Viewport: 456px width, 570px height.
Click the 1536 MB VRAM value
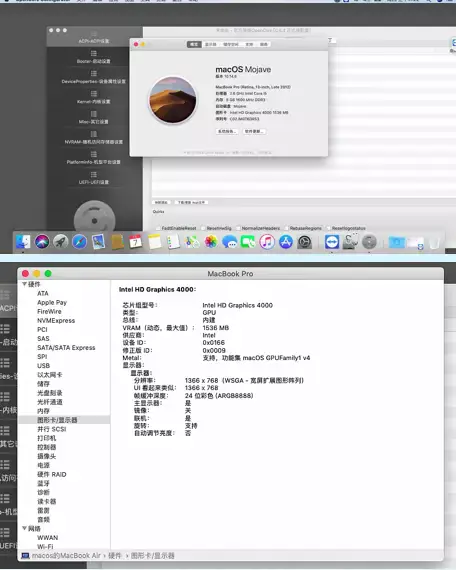click(216, 328)
